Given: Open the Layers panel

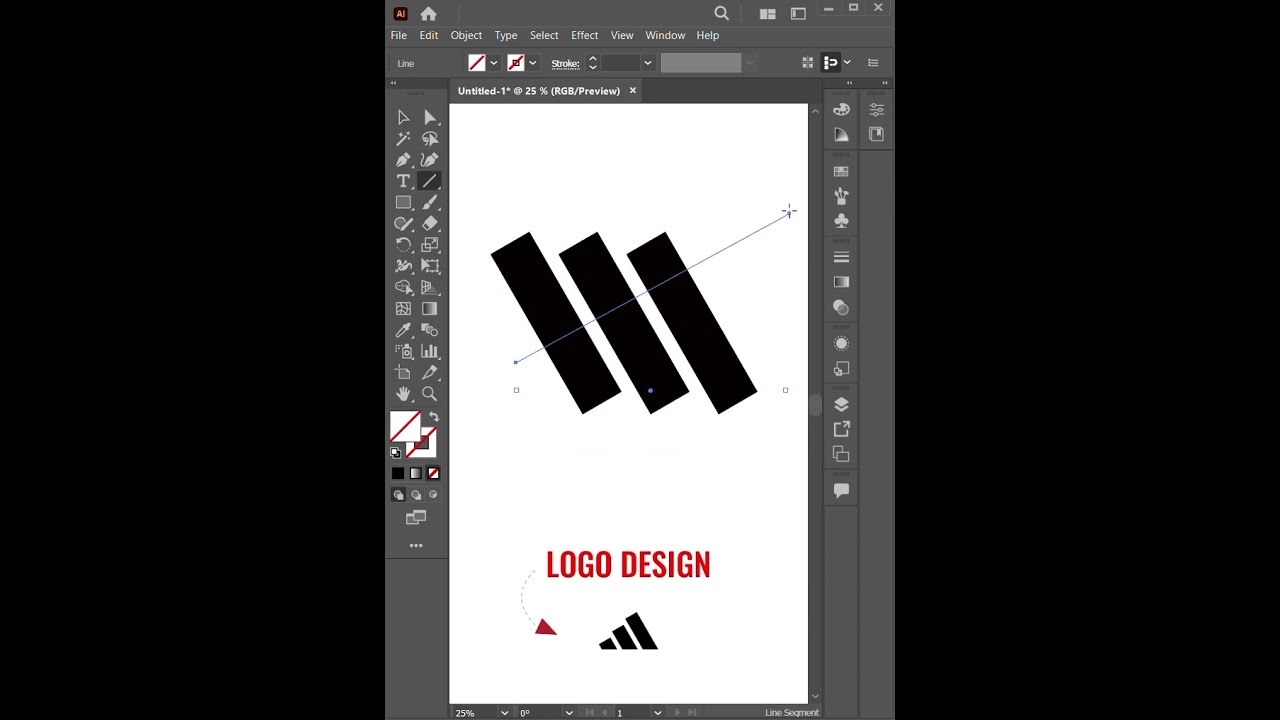Looking at the screenshot, I should coord(841,405).
